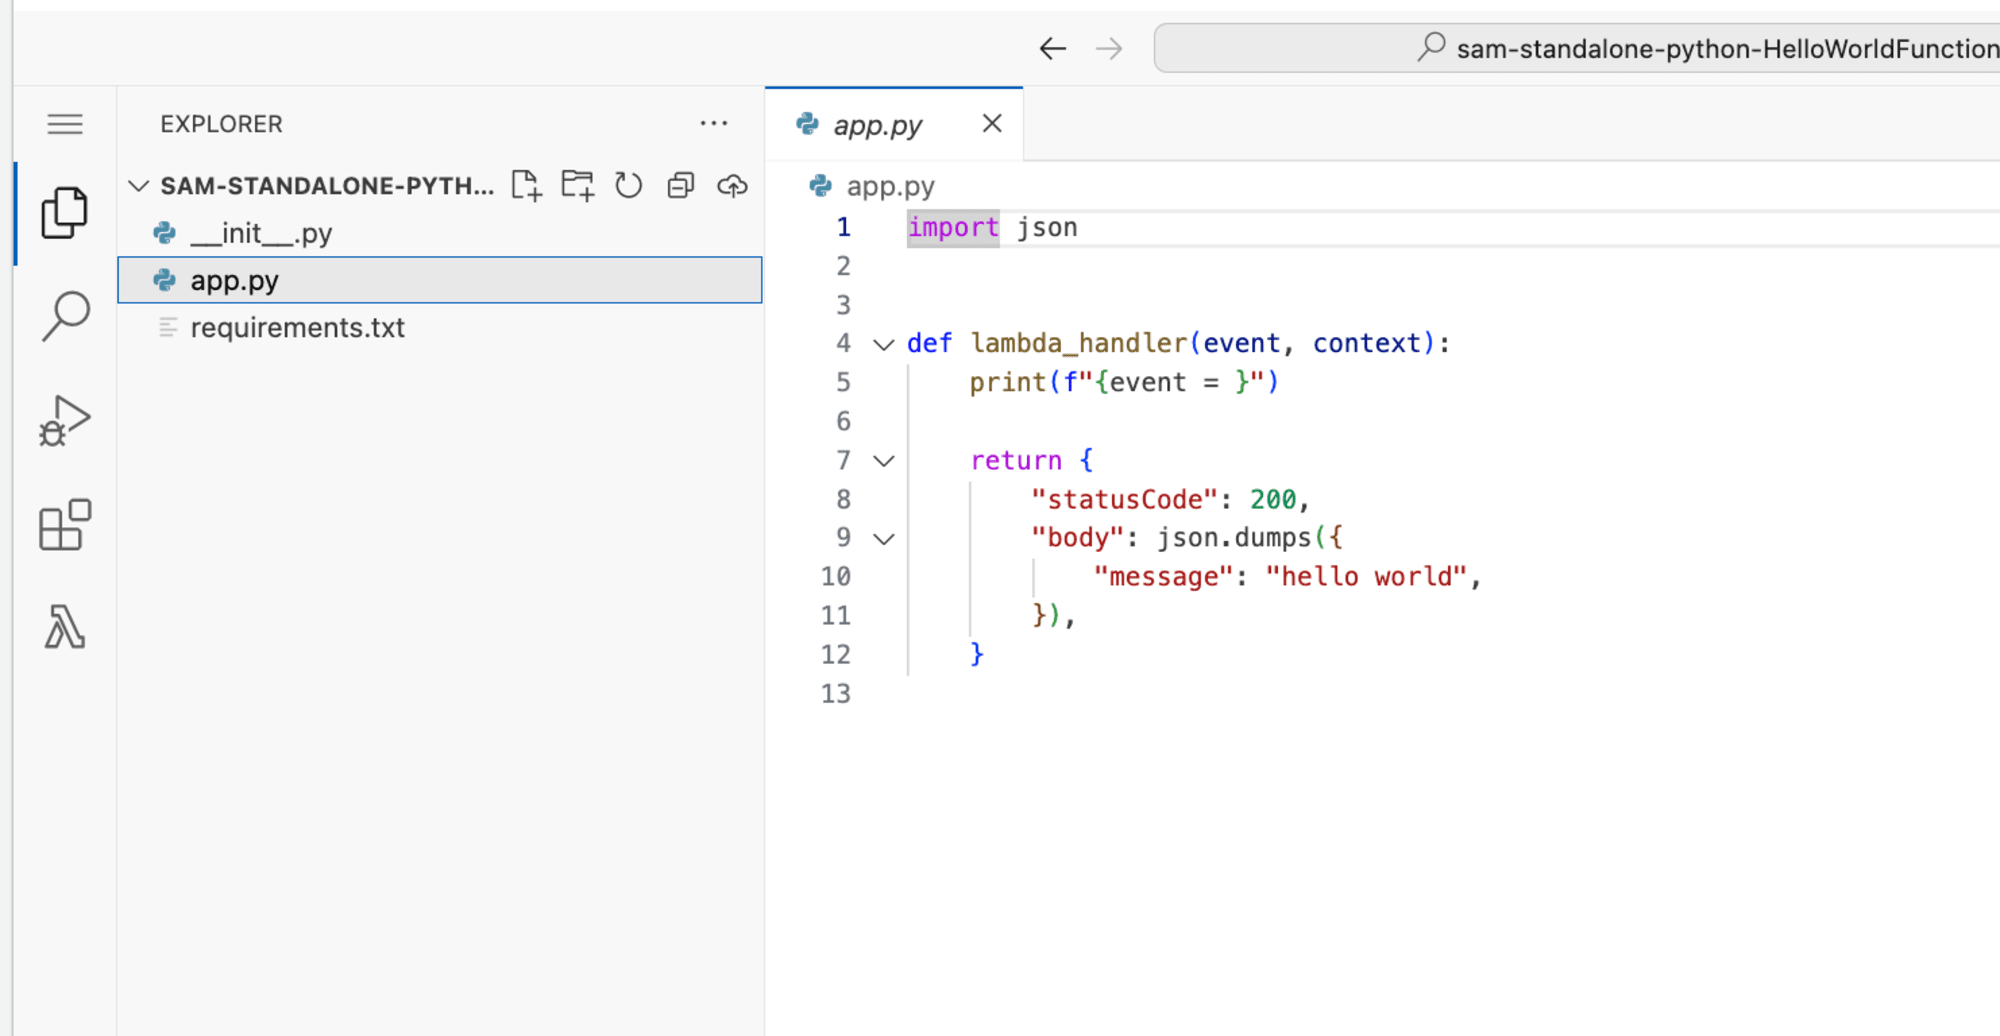Click line number 13 in the gutter

tap(836, 694)
